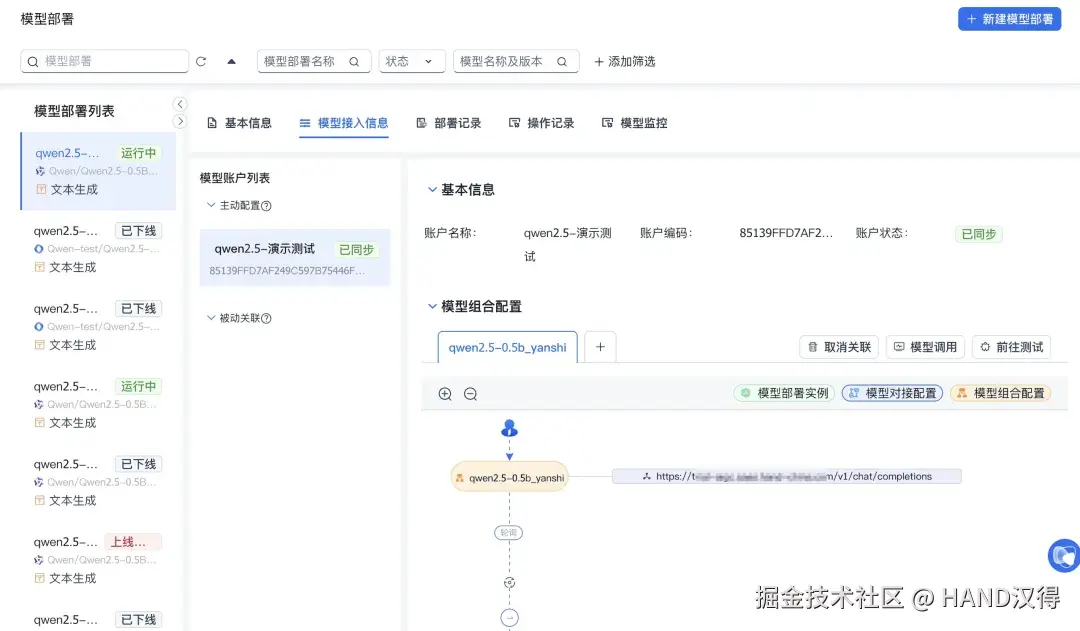Collapse filters with the up-arrow icon

231,61
